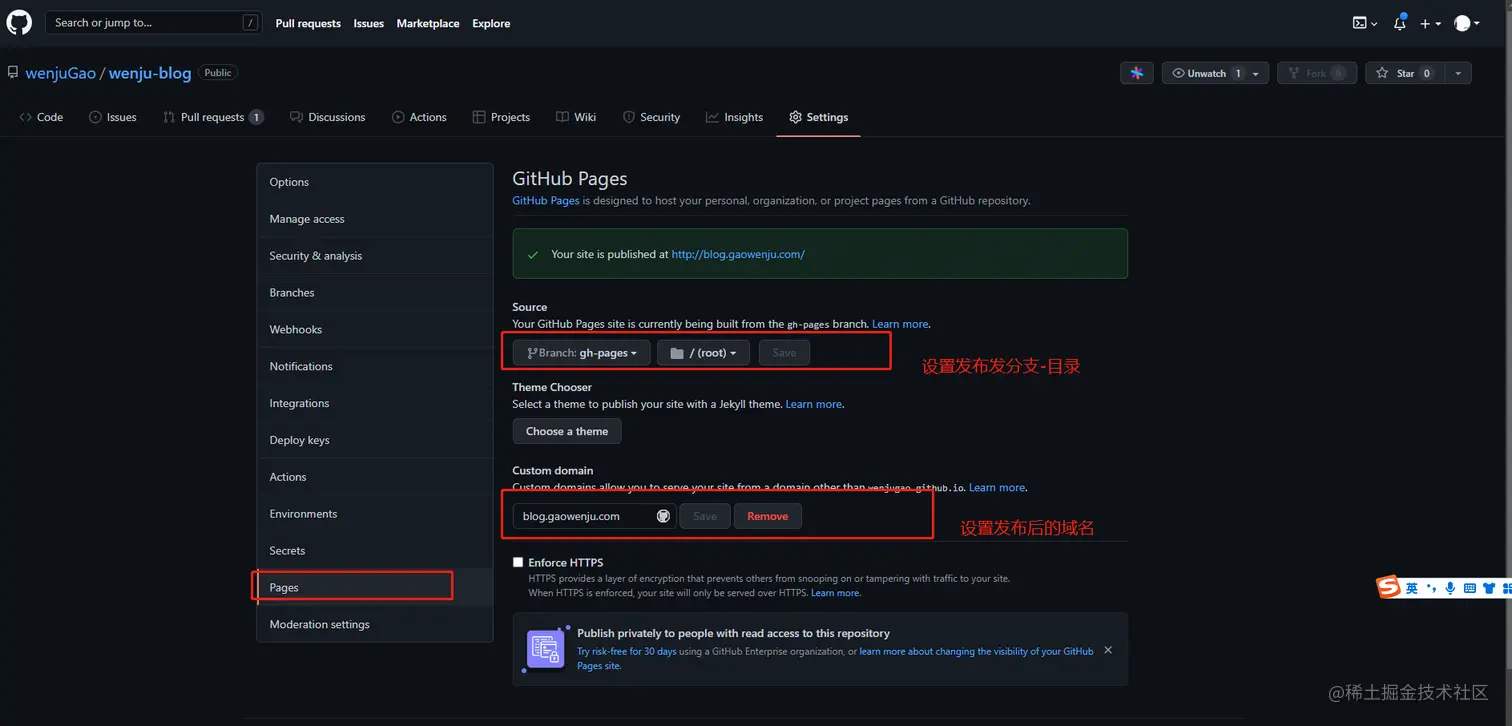
Task: Open Secrets settings
Action: pos(375,551)
